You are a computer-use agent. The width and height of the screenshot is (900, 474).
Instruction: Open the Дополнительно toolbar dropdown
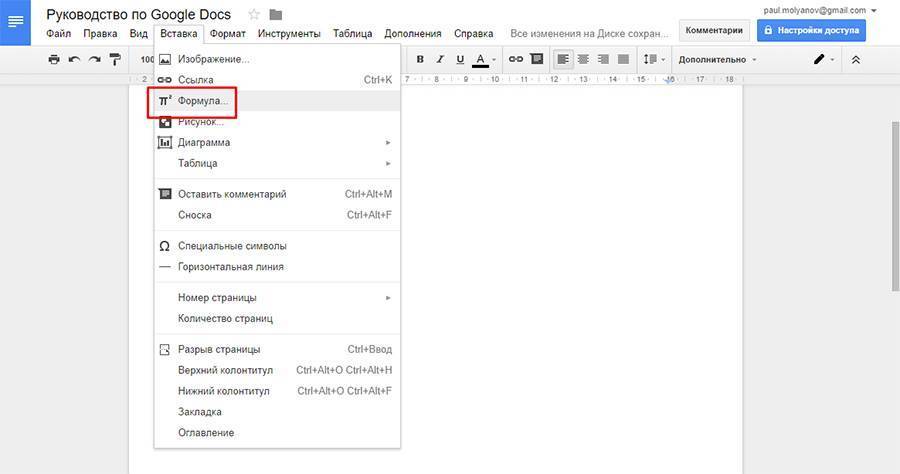click(x=717, y=60)
